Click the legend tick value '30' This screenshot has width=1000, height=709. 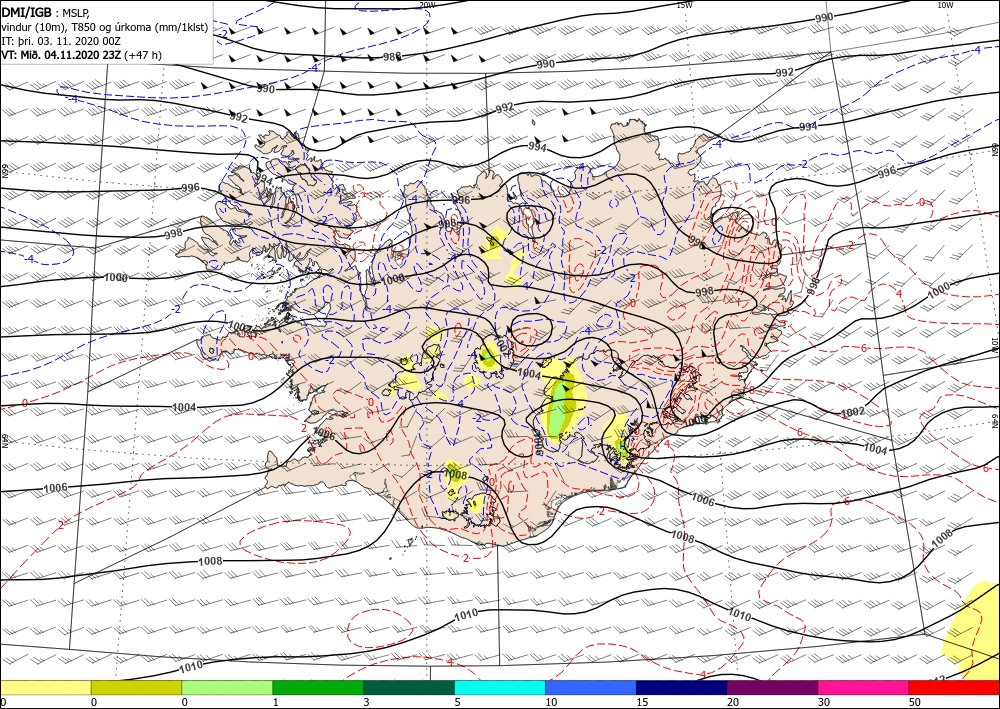pos(824,702)
